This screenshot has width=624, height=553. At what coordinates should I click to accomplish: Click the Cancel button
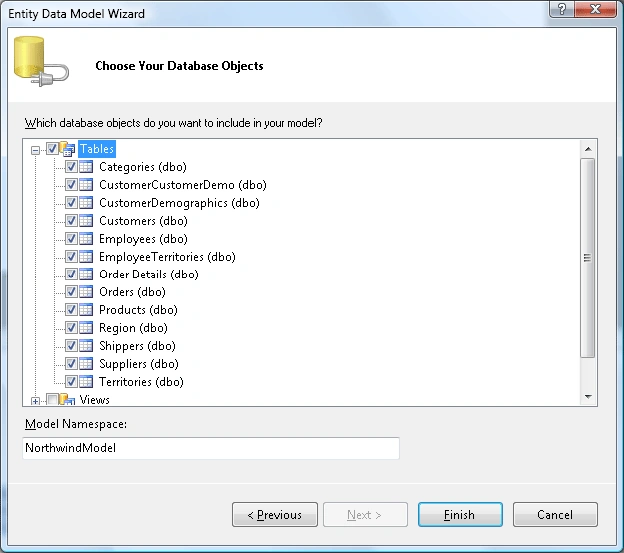555,514
